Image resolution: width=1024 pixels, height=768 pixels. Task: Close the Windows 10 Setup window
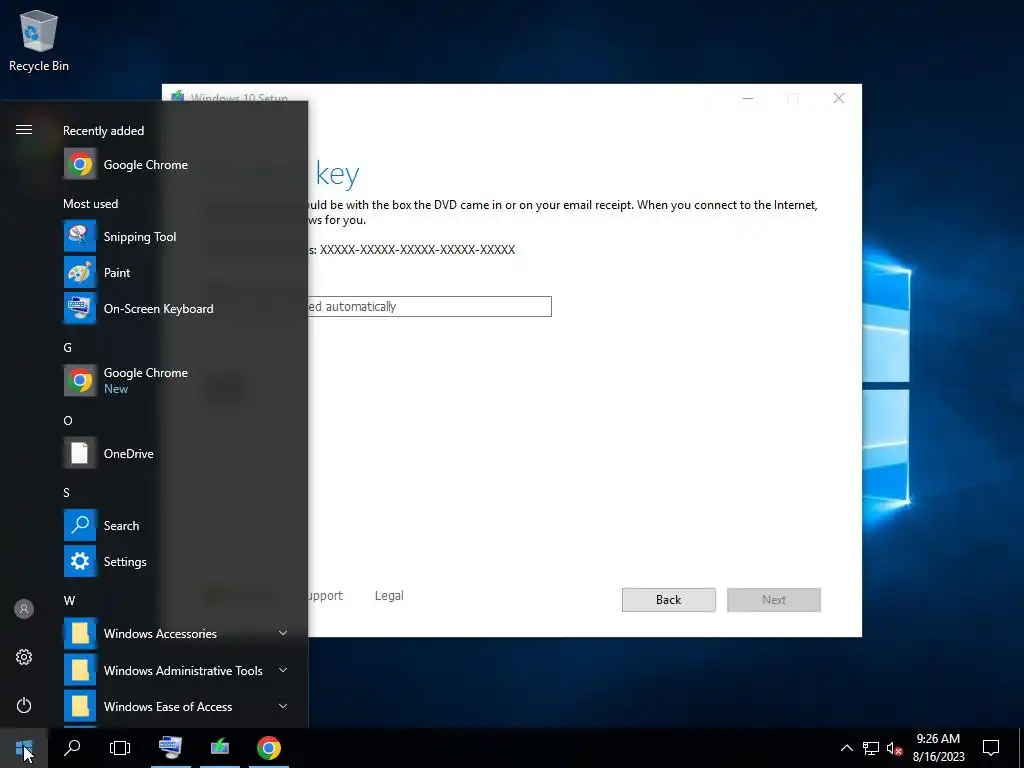point(839,98)
